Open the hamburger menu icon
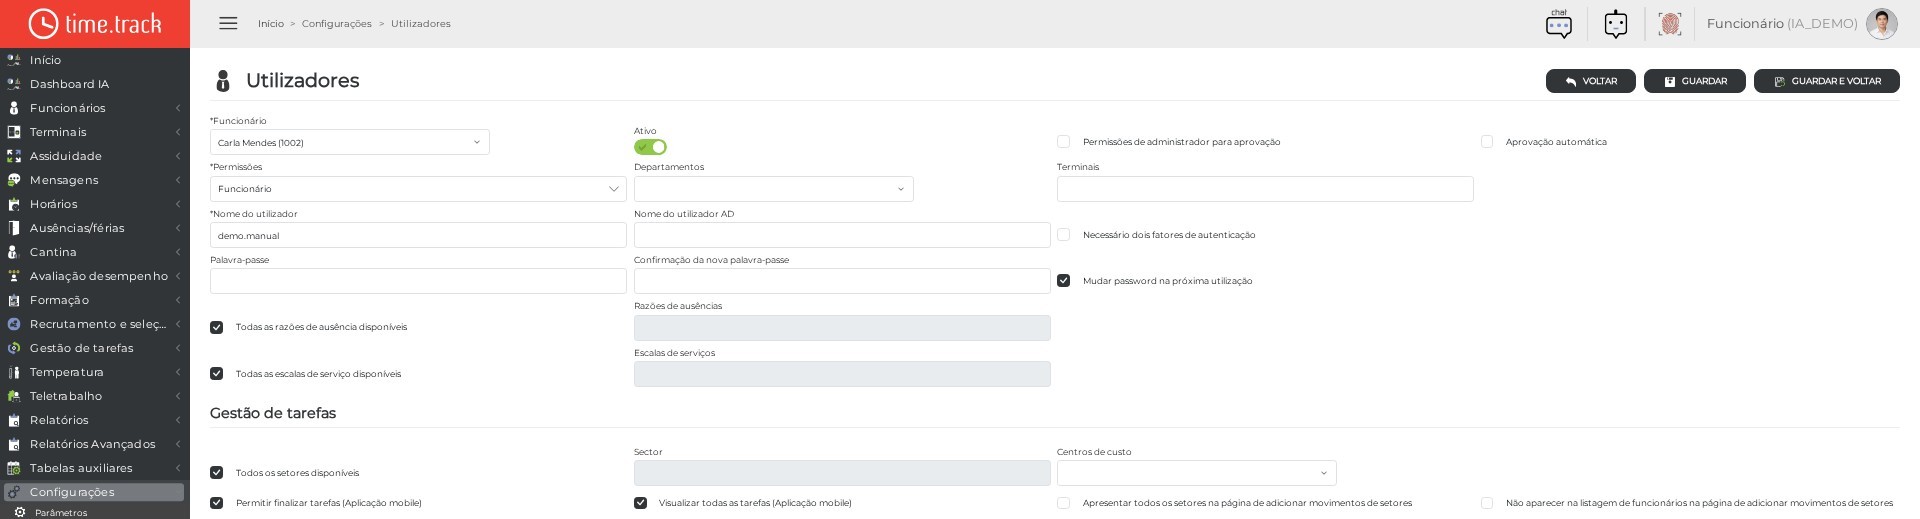This screenshot has height=519, width=1920. point(228,23)
